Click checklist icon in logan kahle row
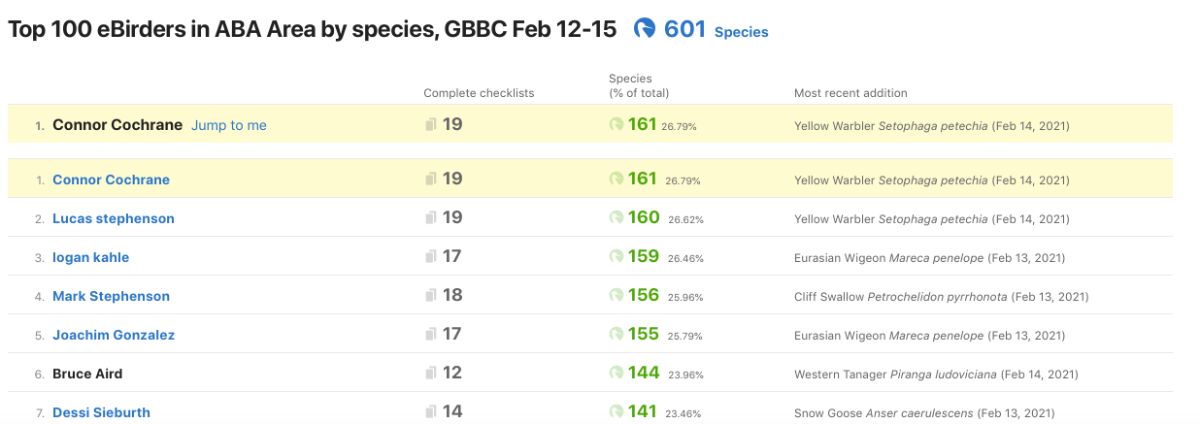The width and height of the screenshot is (1200, 424). (x=431, y=257)
